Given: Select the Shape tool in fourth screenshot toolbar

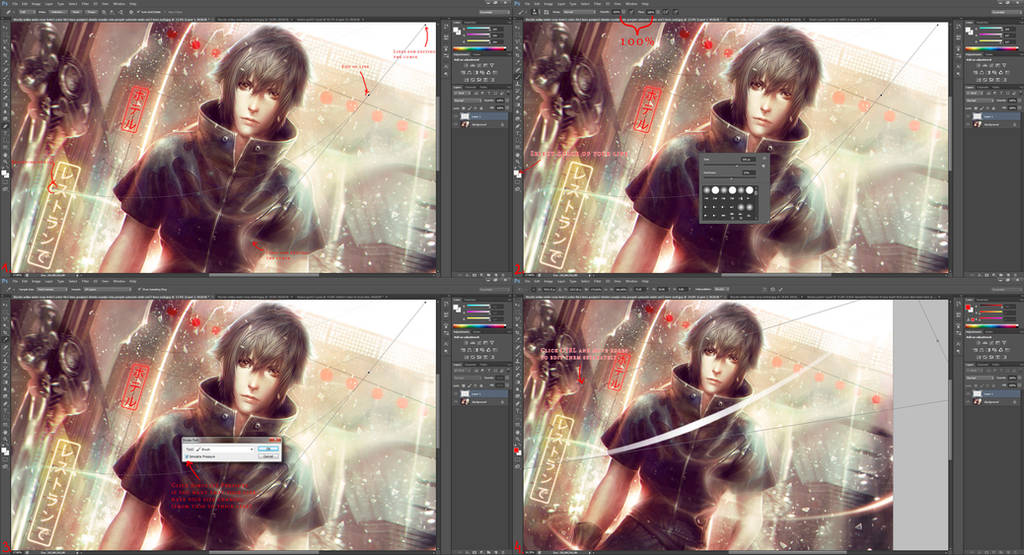Looking at the screenshot, I should pyautogui.click(x=517, y=424).
